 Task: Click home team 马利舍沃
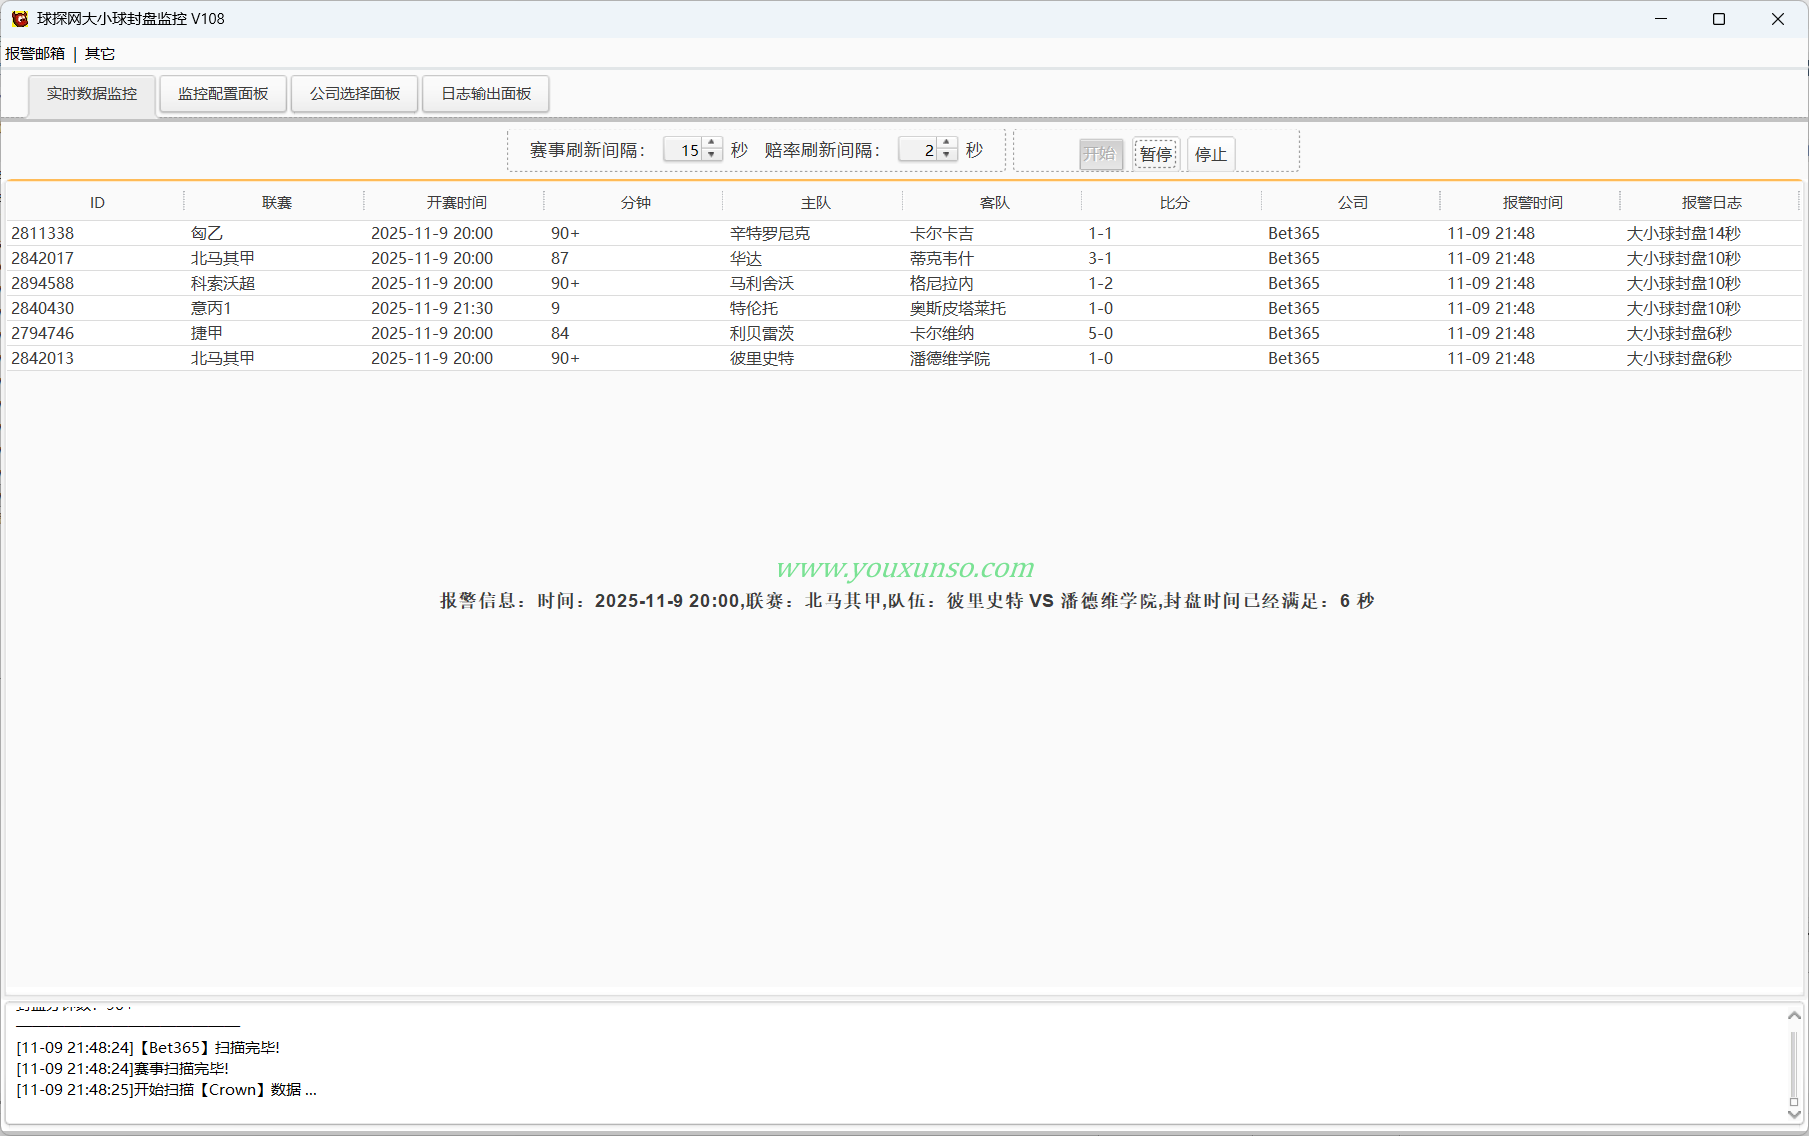point(762,283)
